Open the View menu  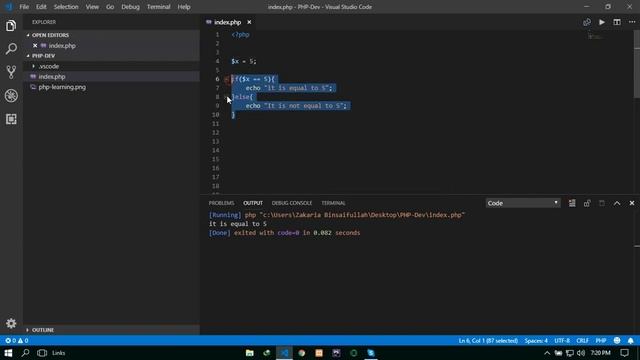pos(92,7)
